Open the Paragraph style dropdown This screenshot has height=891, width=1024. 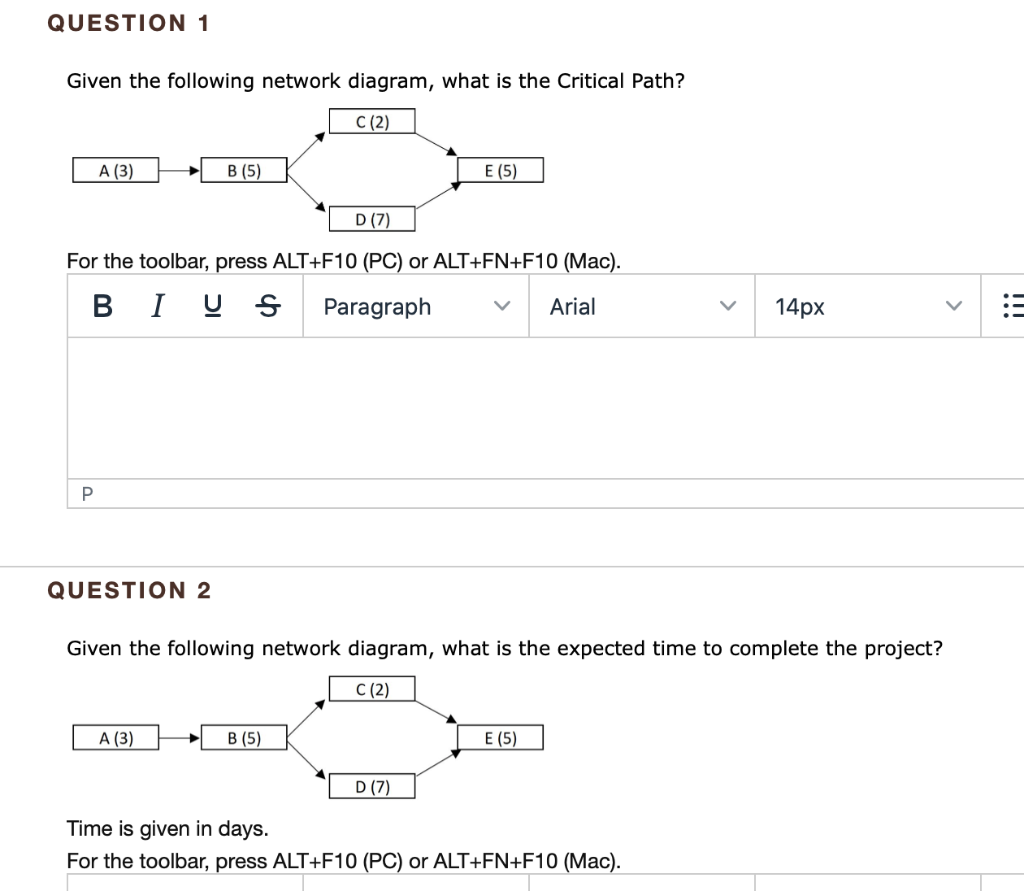[x=377, y=307]
